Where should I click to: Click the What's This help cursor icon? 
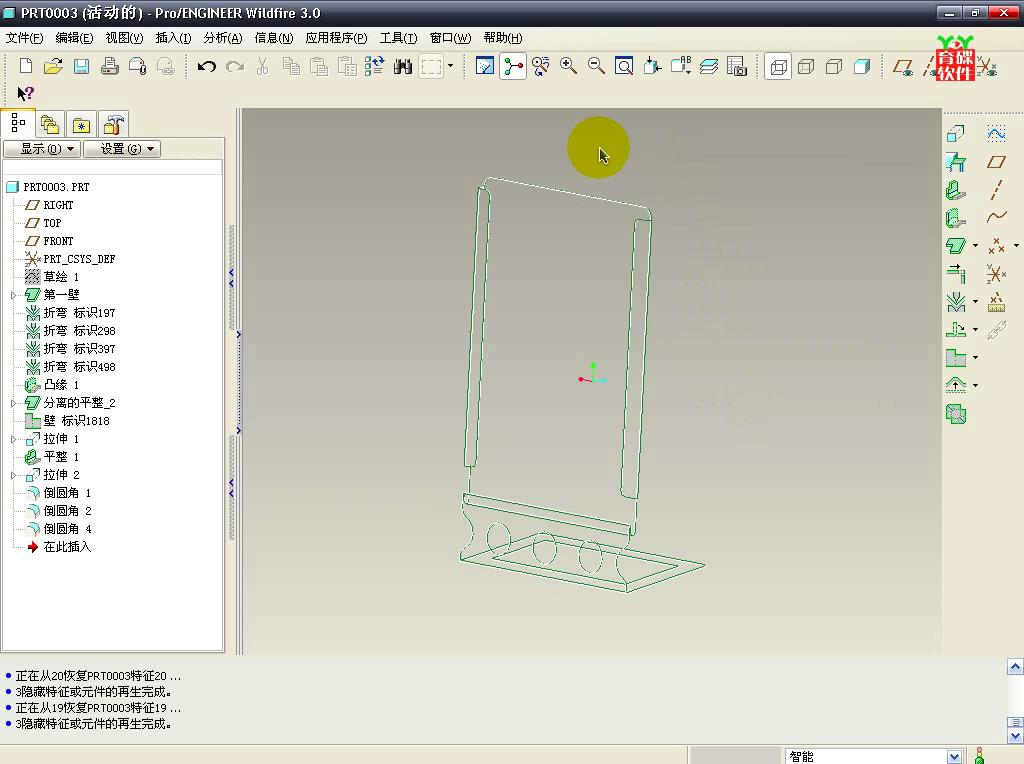tap(25, 93)
